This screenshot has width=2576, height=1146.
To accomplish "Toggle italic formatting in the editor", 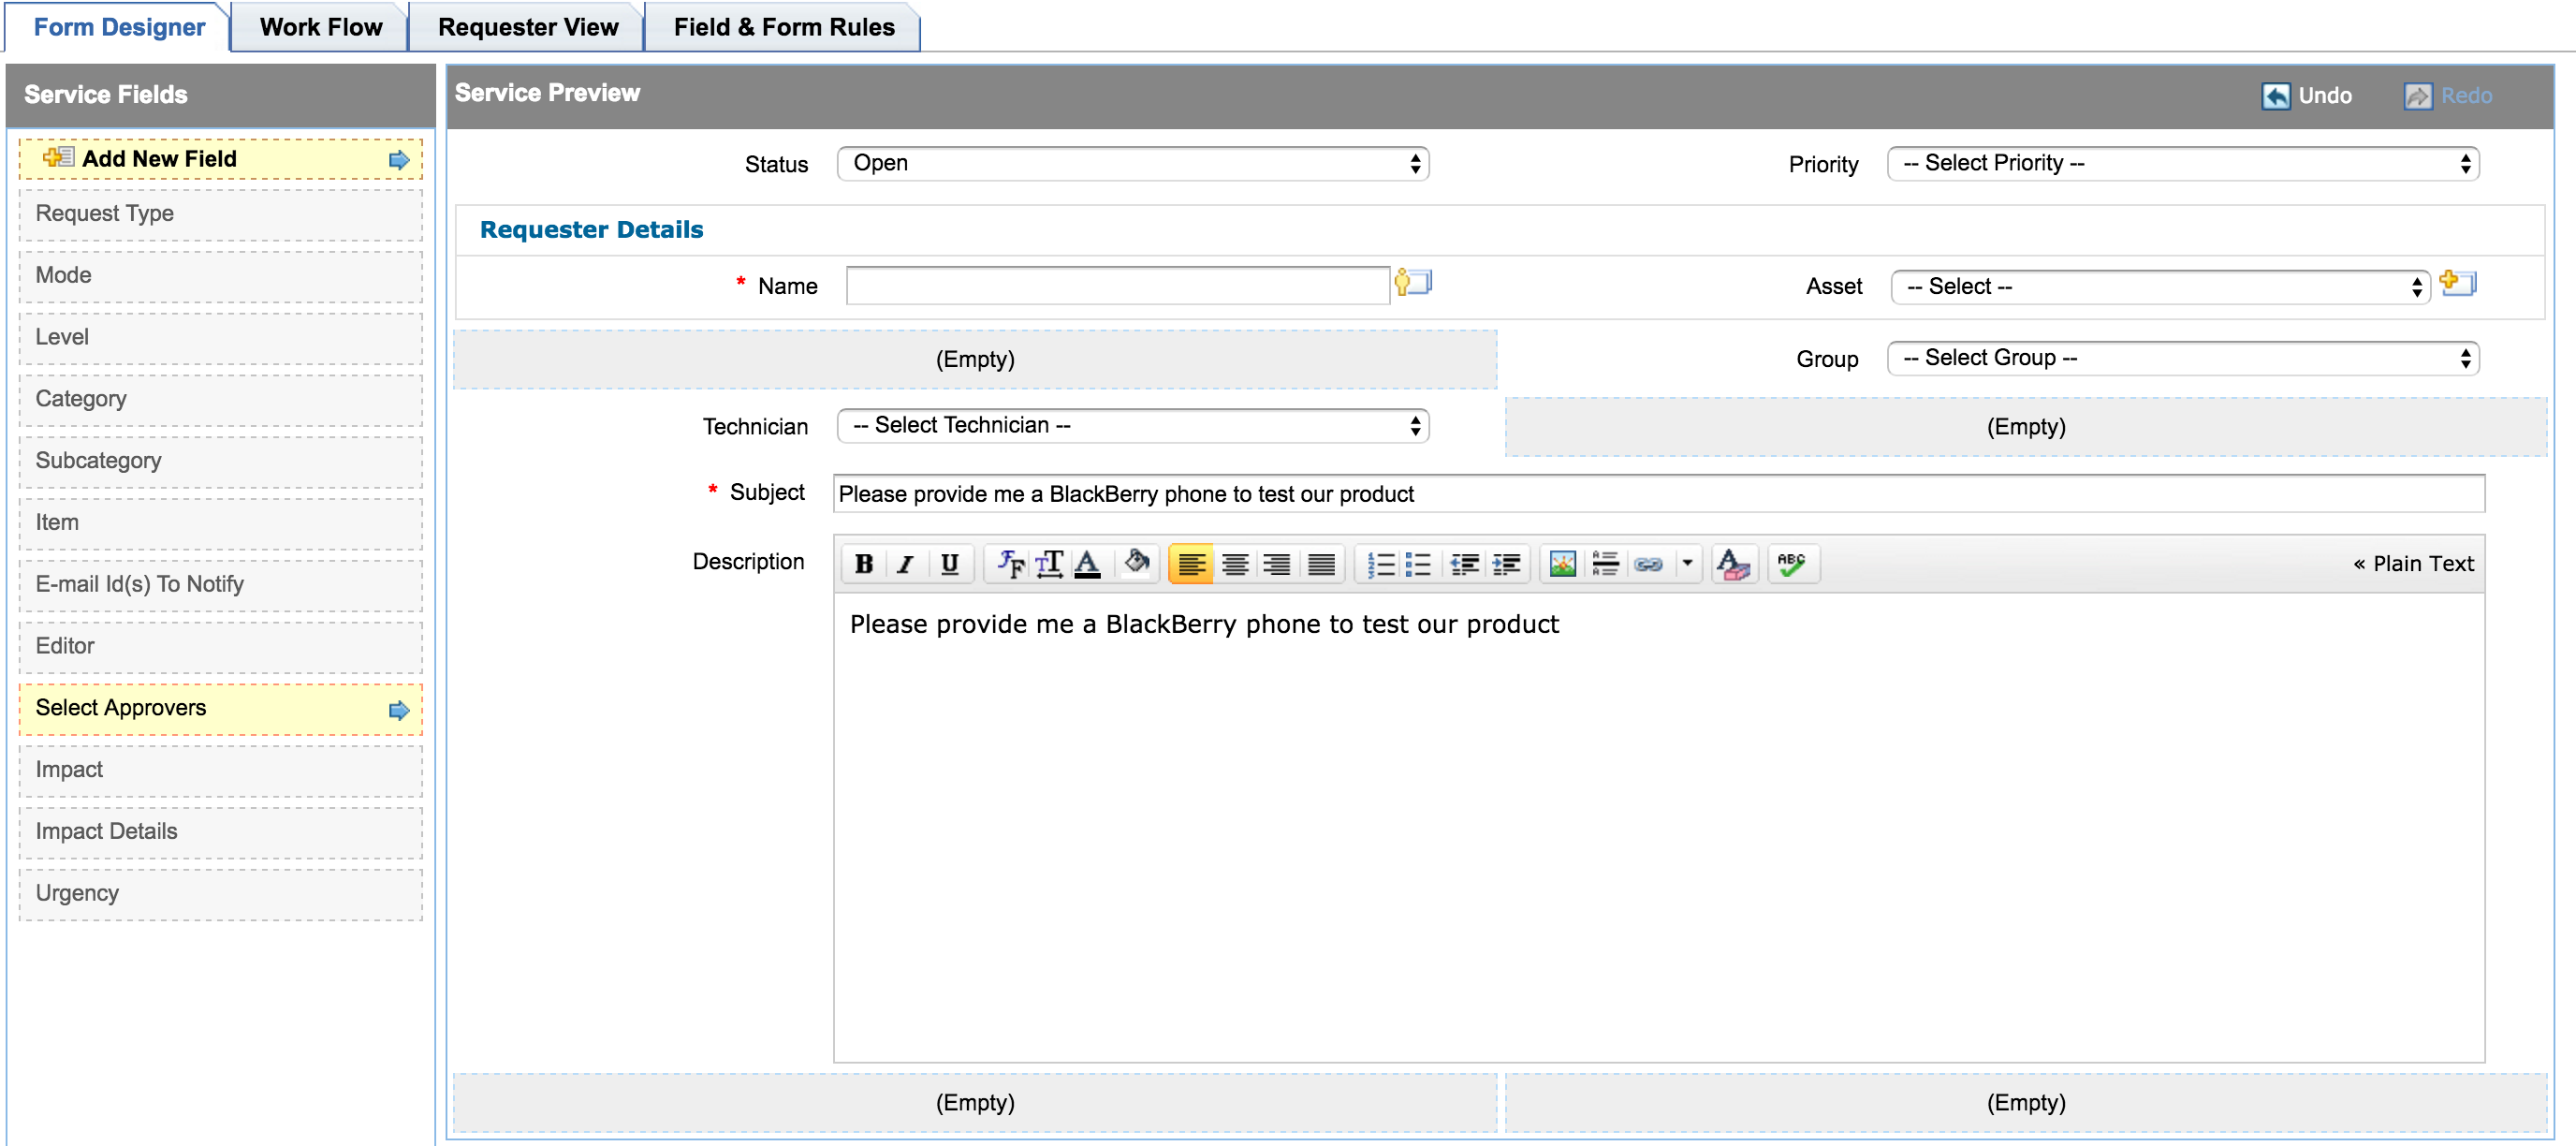I will (906, 564).
